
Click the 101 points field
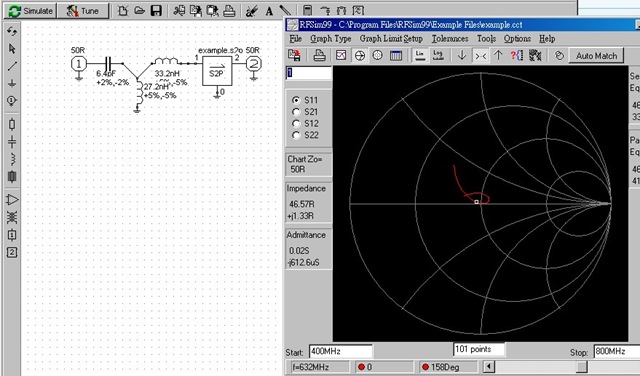pos(479,349)
